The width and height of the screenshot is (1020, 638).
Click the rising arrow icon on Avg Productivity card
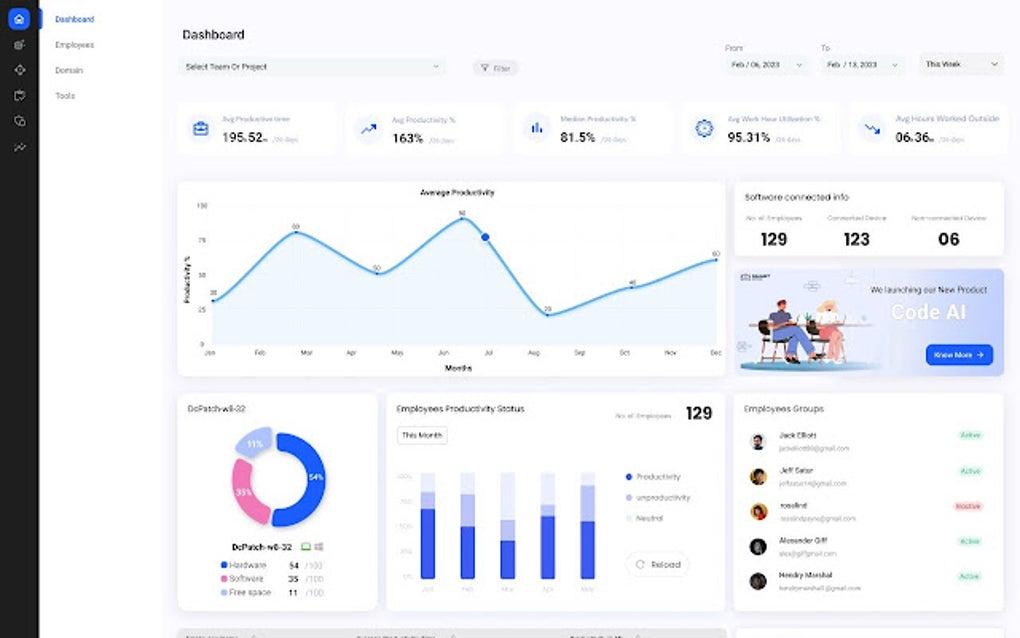369,129
